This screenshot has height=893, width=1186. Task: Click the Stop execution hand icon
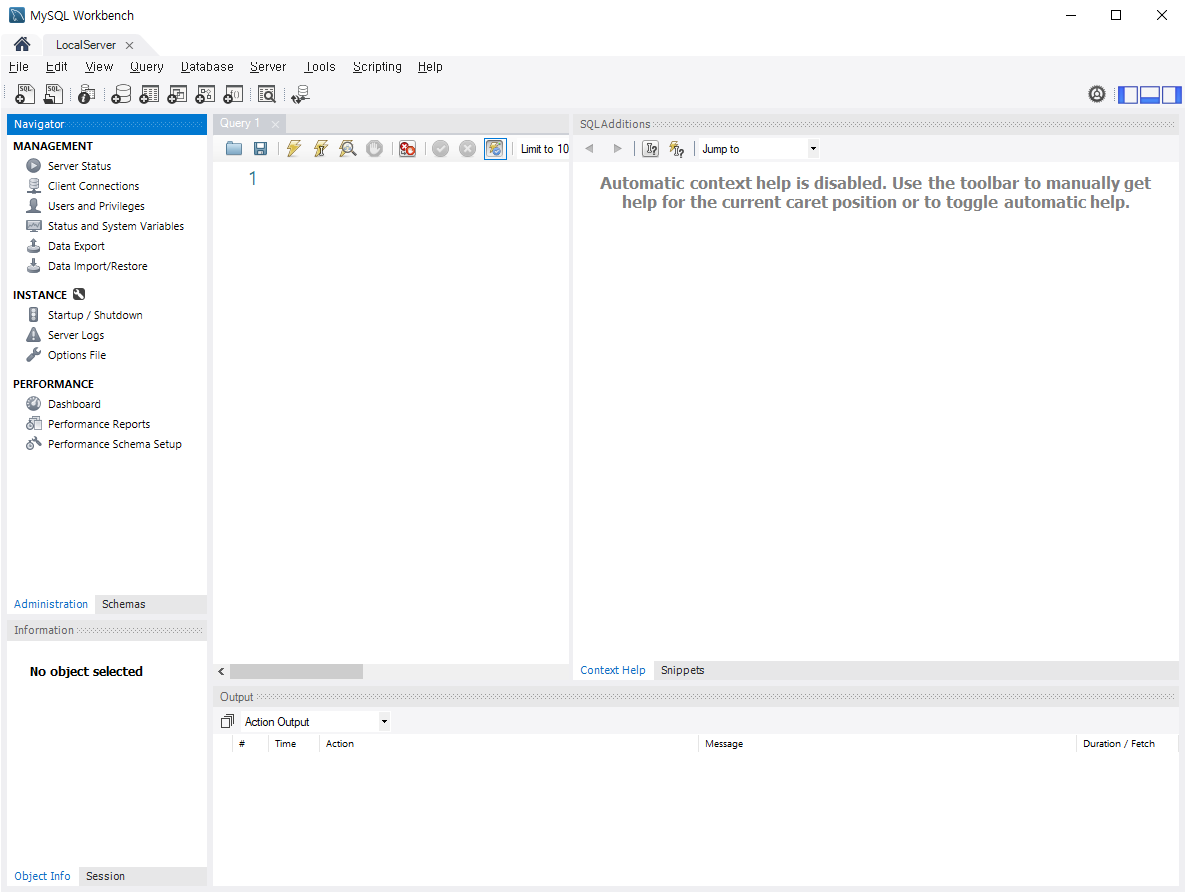(374, 149)
